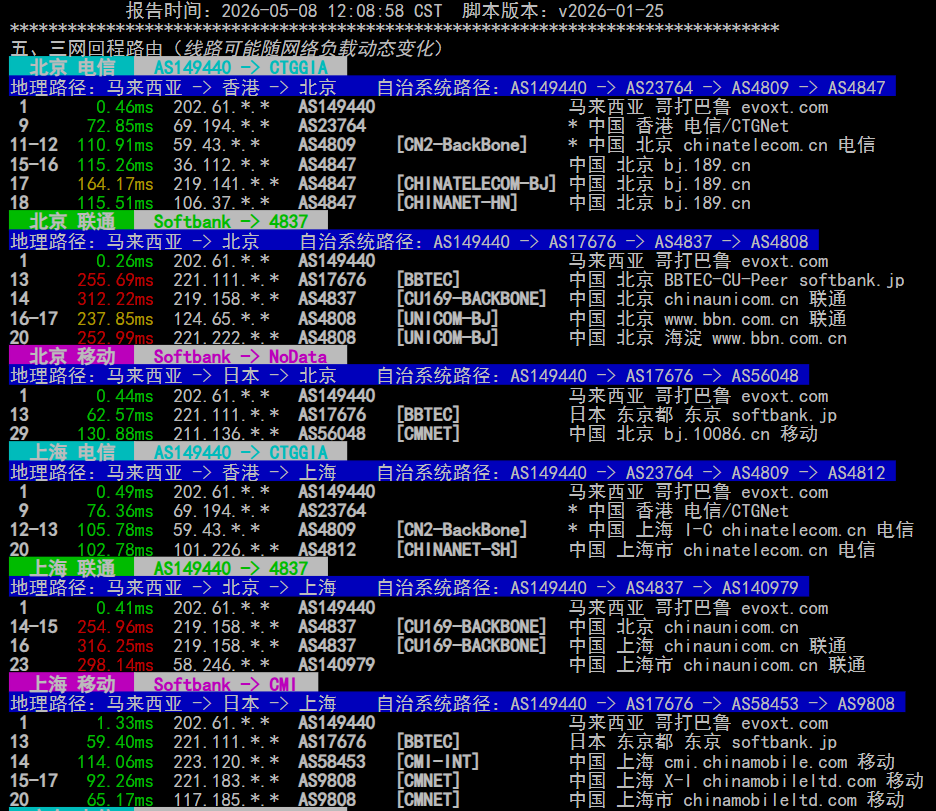Image resolution: width=936 pixels, height=811 pixels.
Task: Select the AS140979 entry on hop 23
Action: click(x=337, y=665)
